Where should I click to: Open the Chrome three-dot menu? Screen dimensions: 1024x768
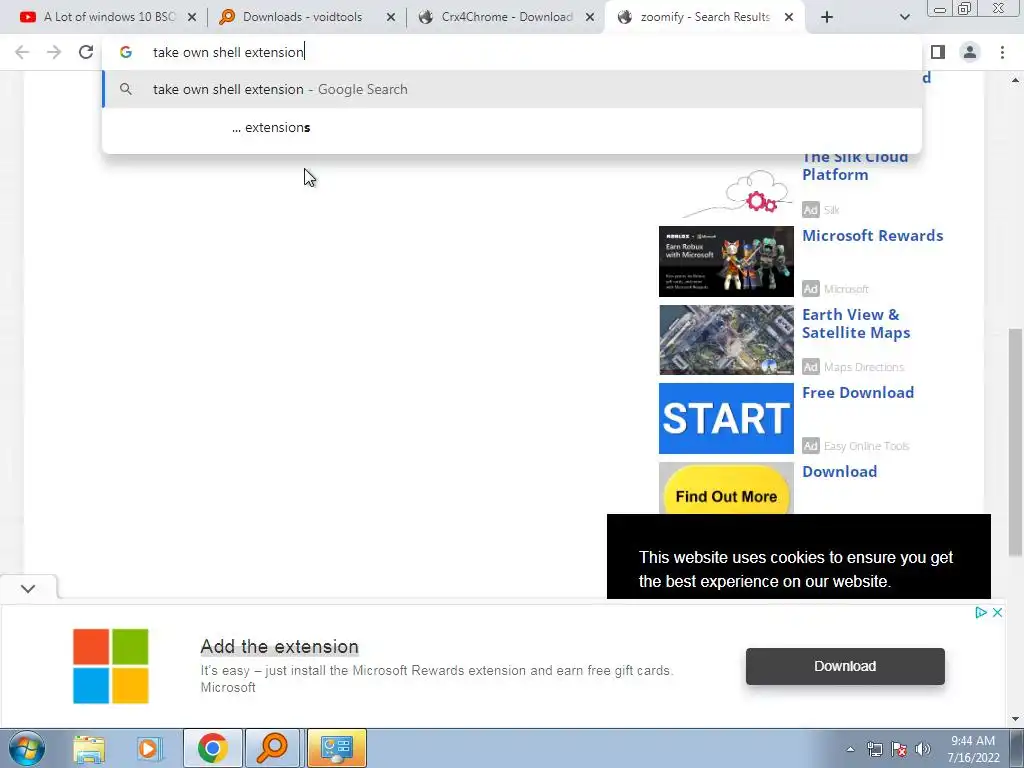(1002, 52)
